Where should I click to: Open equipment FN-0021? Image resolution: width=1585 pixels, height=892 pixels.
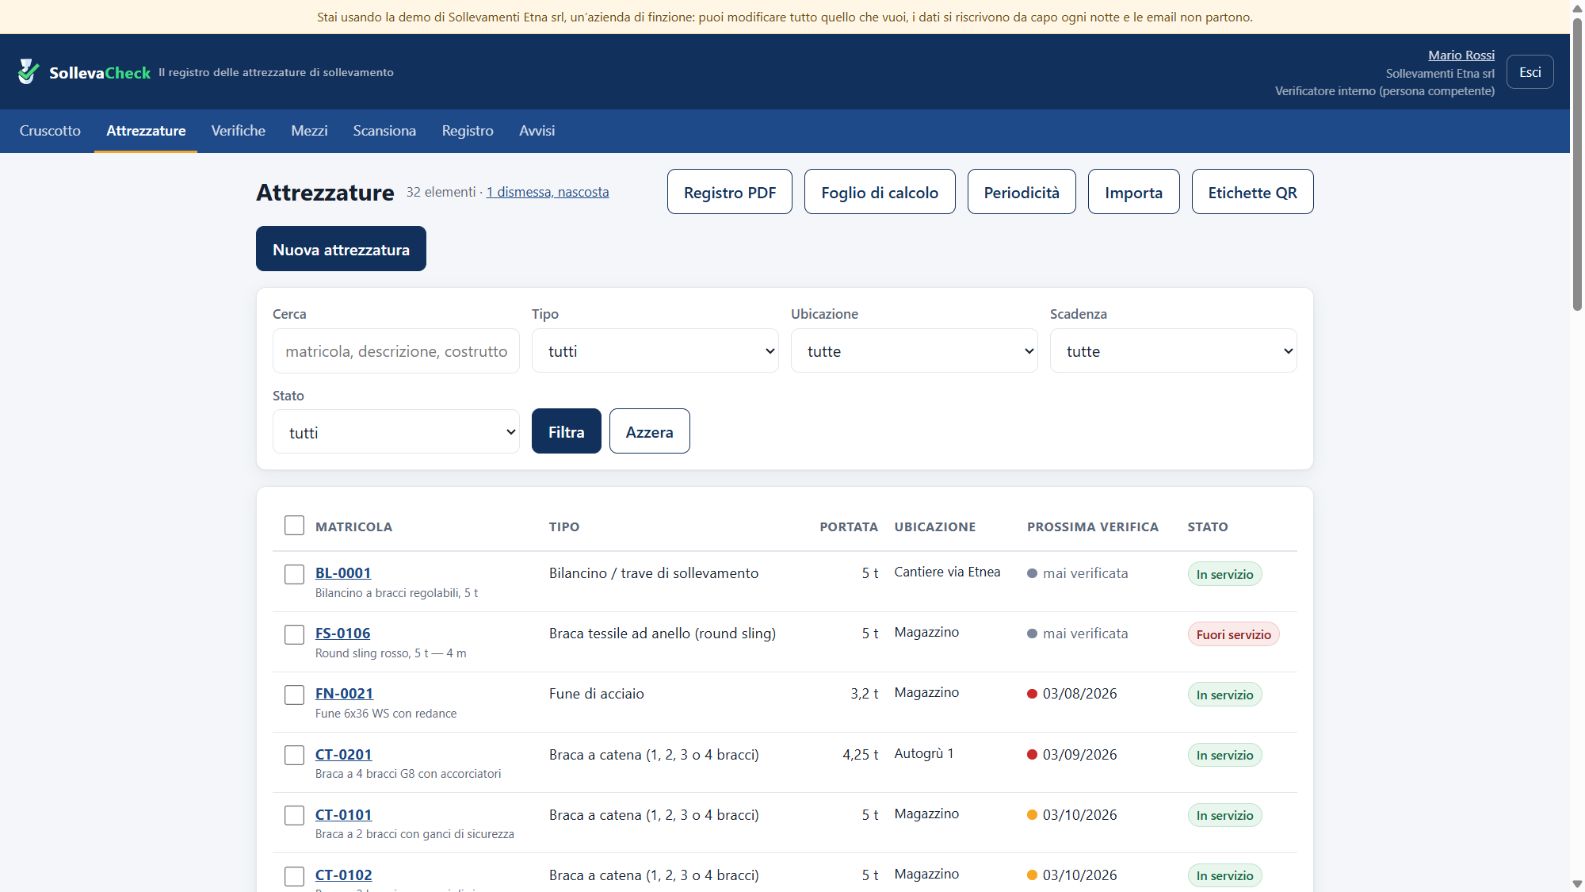[x=344, y=693]
